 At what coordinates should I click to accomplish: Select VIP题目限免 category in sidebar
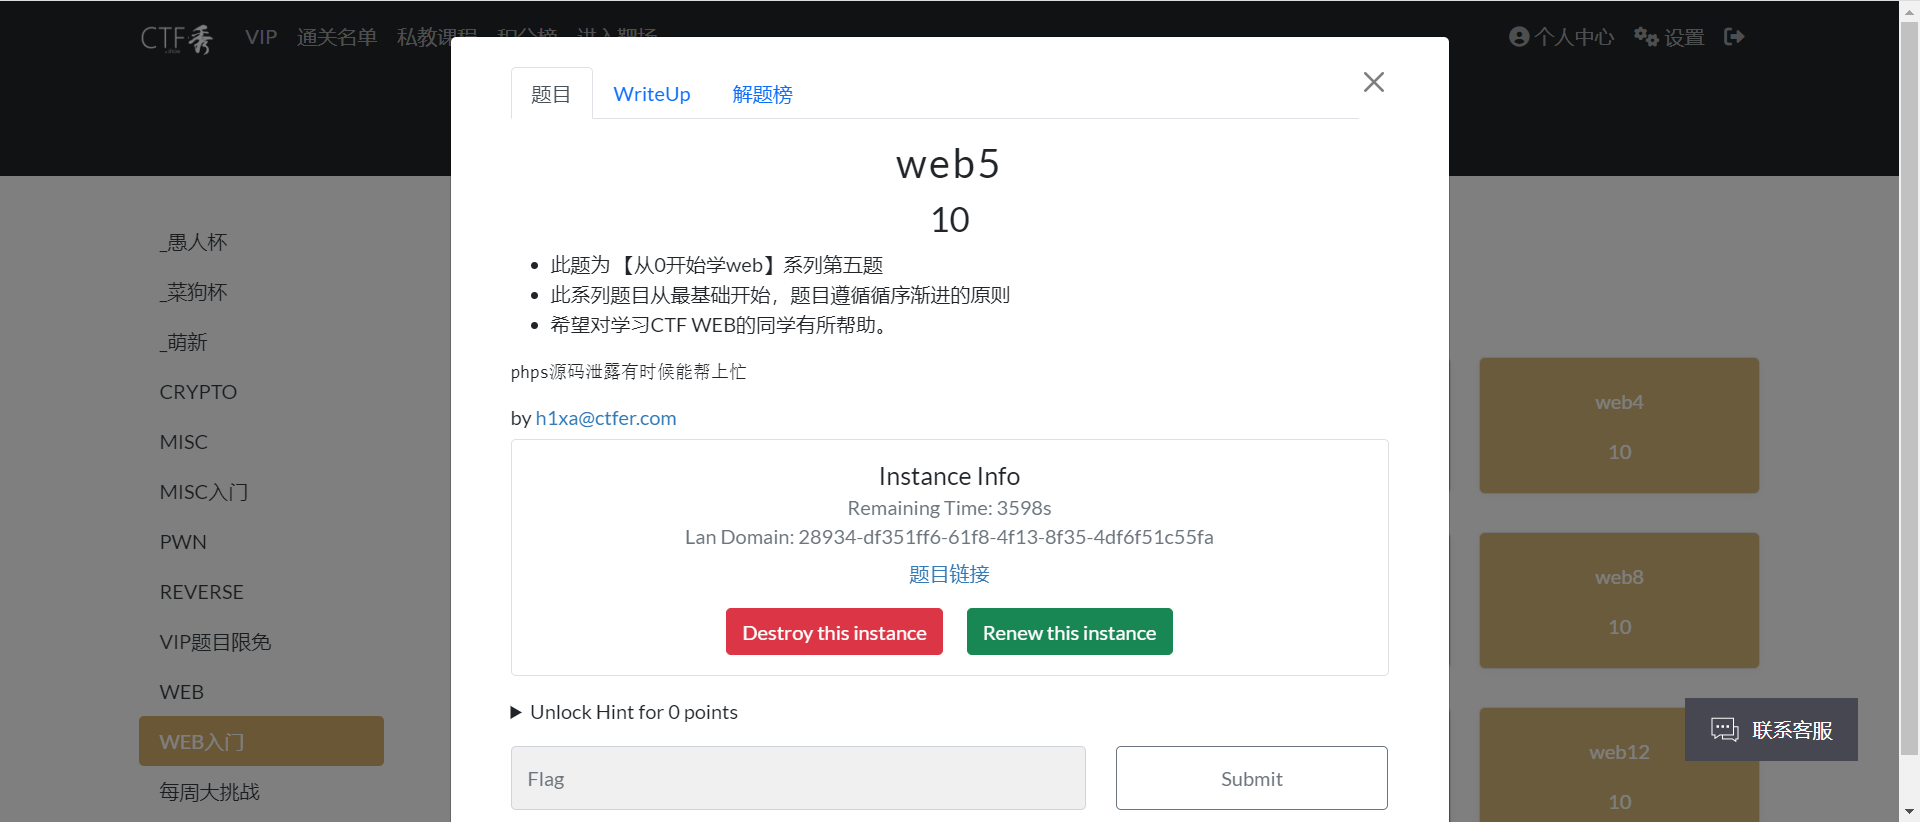click(215, 642)
